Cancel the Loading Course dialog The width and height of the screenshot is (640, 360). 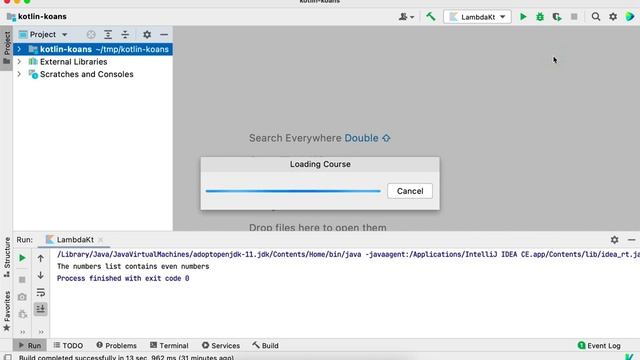pos(410,191)
